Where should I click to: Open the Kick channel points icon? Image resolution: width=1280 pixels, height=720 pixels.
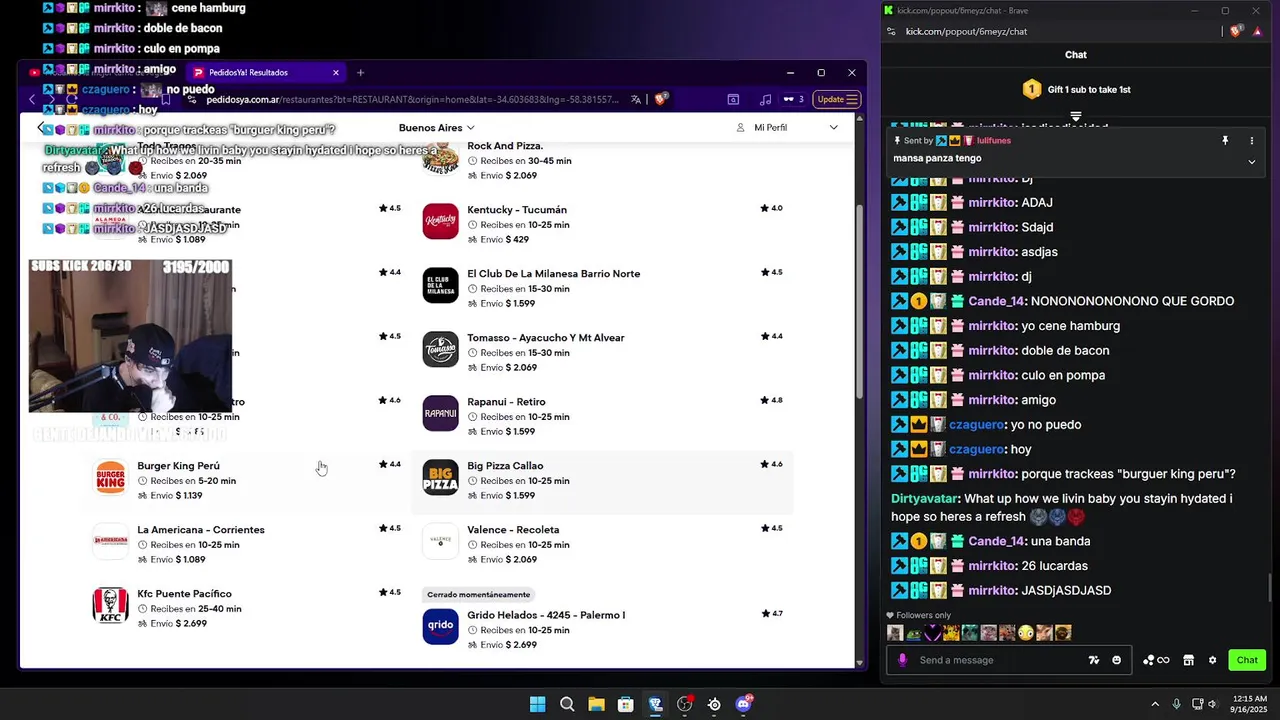[1156, 660]
